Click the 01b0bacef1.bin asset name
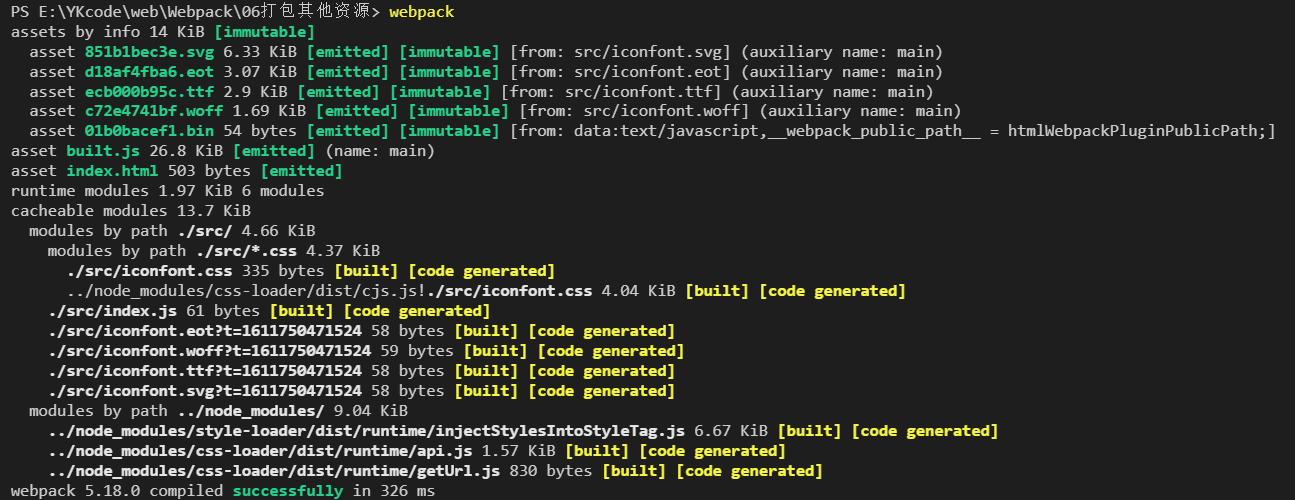This screenshot has width=1295, height=500. (x=150, y=131)
